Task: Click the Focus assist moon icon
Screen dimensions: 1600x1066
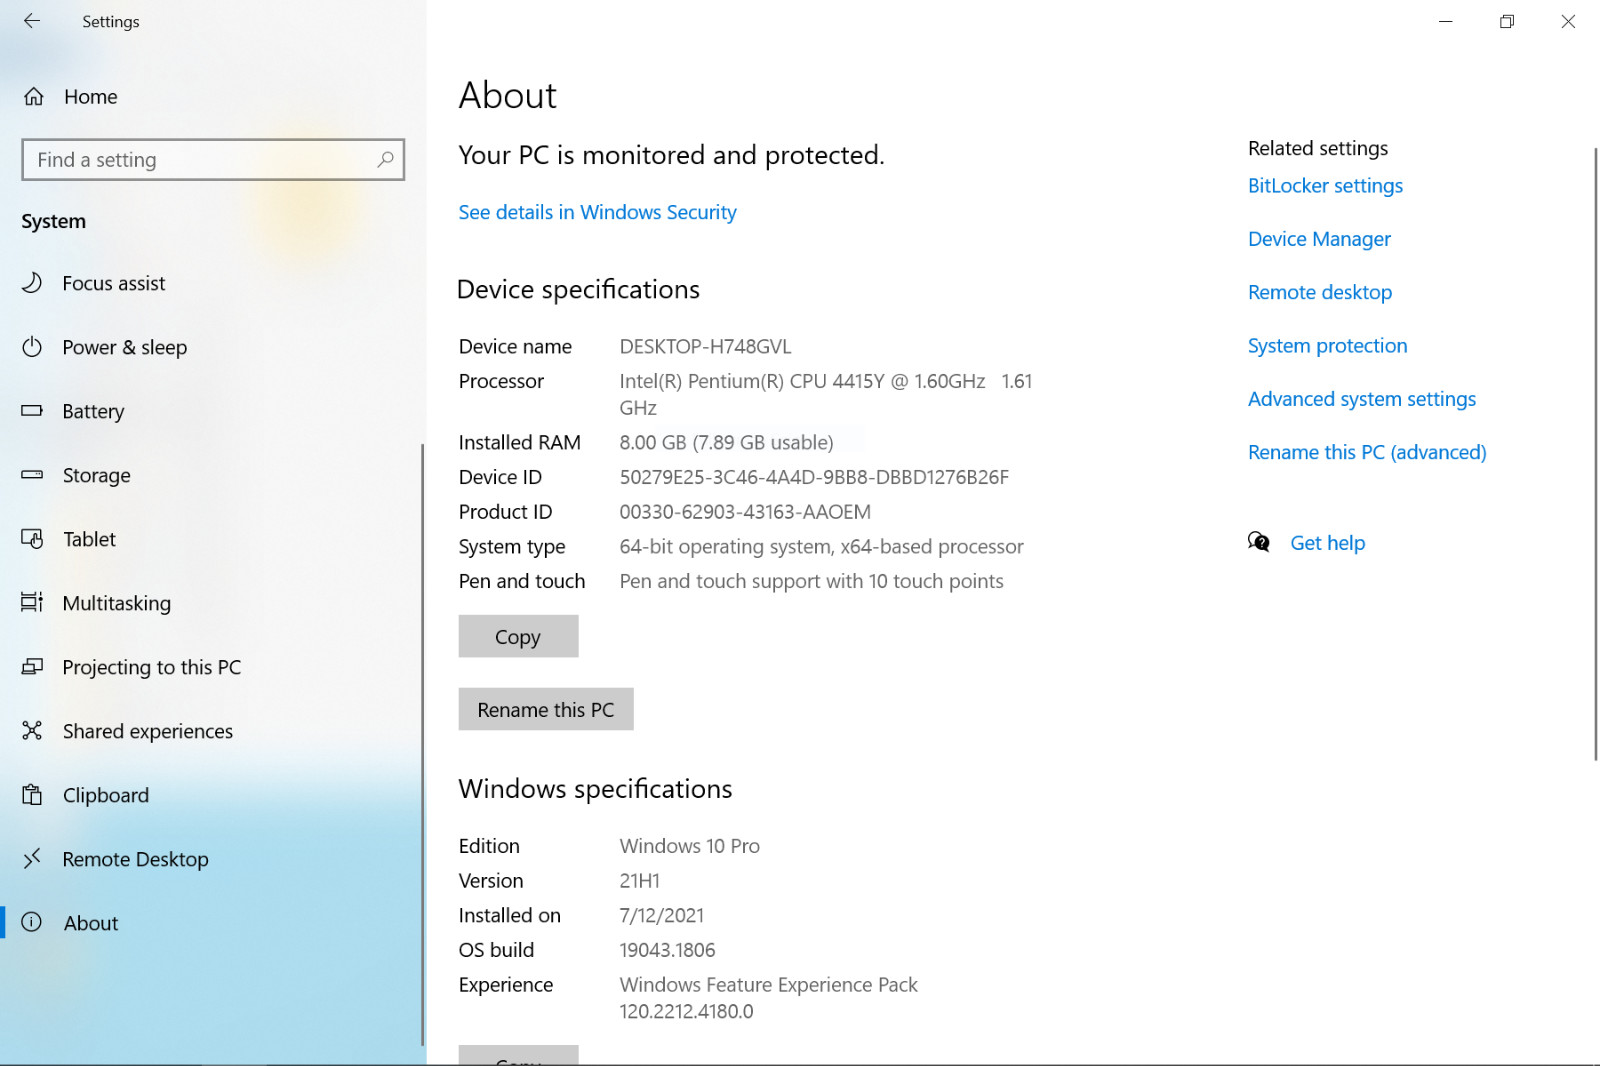Action: click(x=32, y=283)
